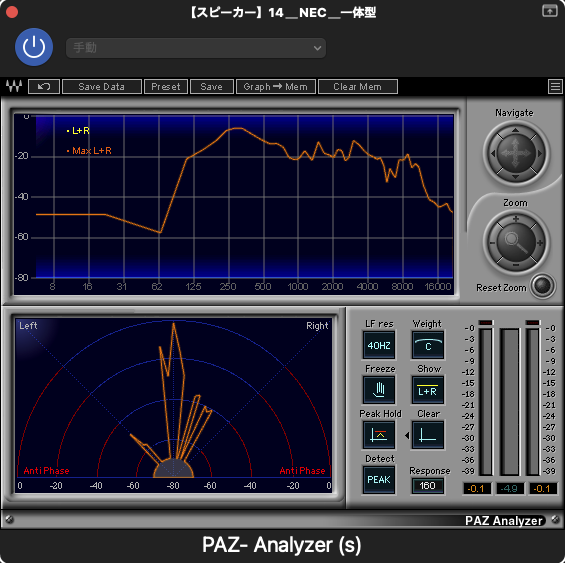This screenshot has width=565, height=563.
Task: Click the Save button
Action: coord(212,87)
